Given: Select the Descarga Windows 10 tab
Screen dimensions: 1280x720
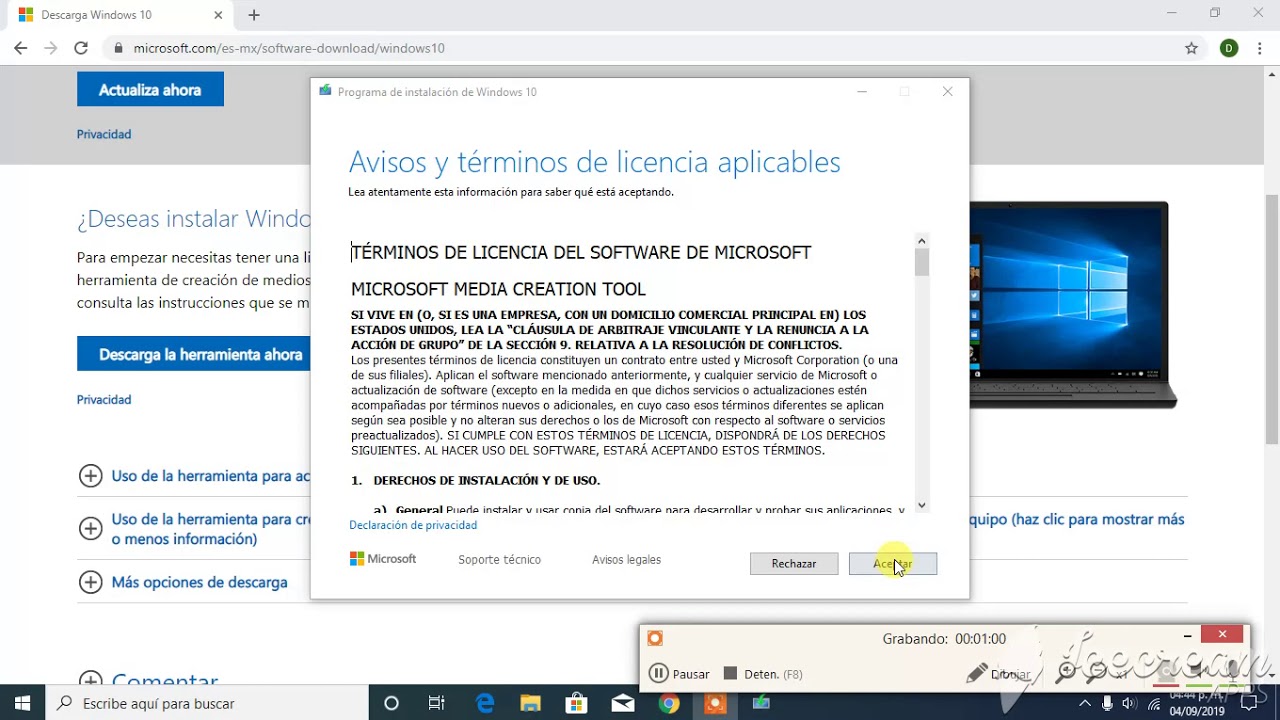Looking at the screenshot, I should point(120,16).
